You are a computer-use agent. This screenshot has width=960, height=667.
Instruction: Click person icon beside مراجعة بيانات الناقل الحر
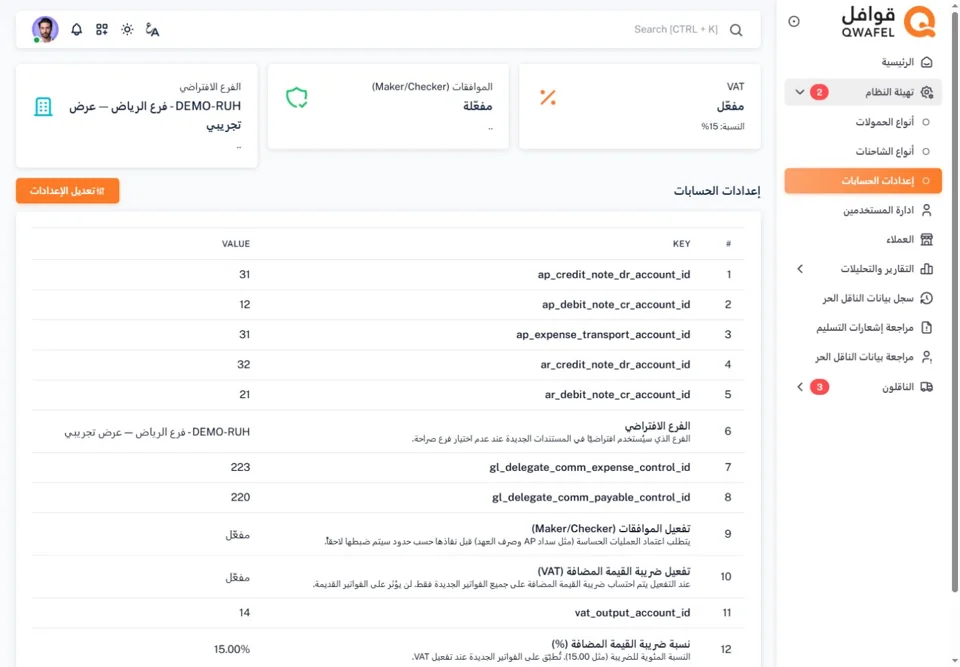(x=926, y=356)
